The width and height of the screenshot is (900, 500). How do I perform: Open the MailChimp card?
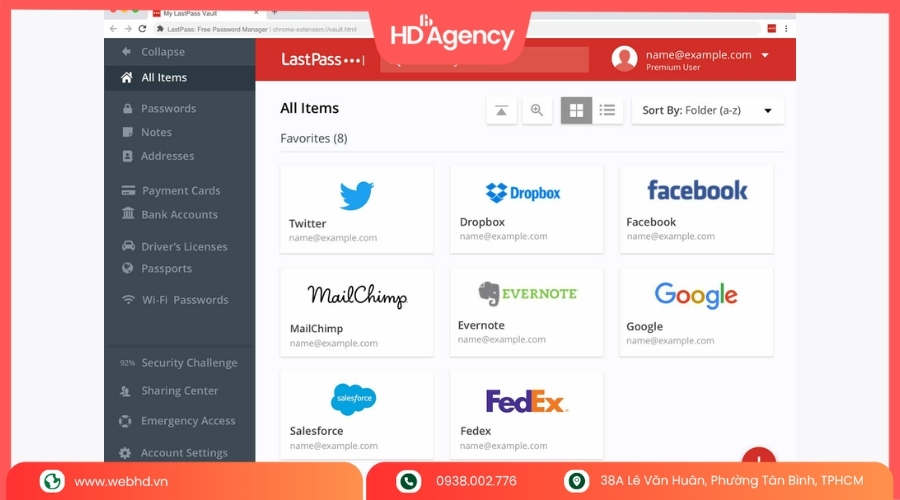(x=356, y=313)
